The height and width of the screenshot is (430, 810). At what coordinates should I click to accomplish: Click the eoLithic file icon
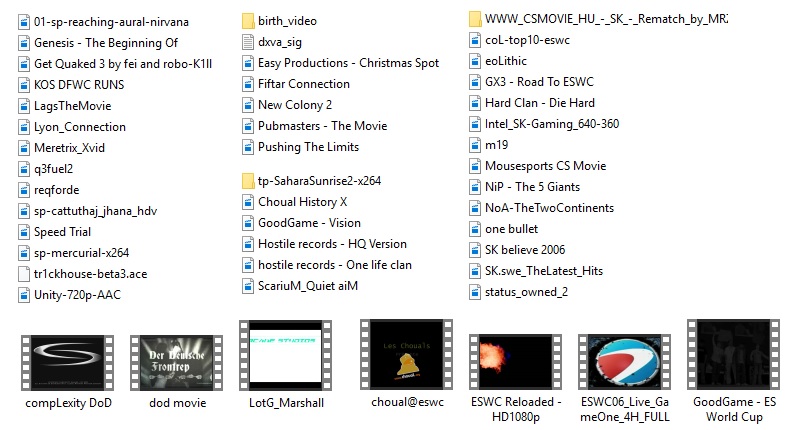[475, 61]
